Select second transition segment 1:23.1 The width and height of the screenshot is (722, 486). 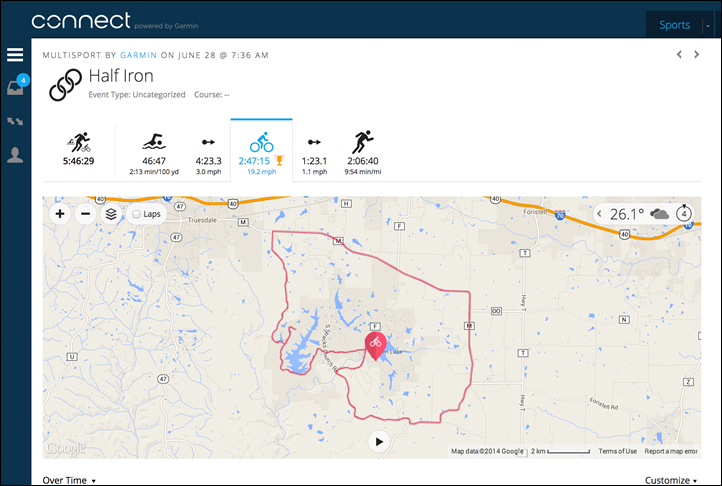(x=314, y=156)
